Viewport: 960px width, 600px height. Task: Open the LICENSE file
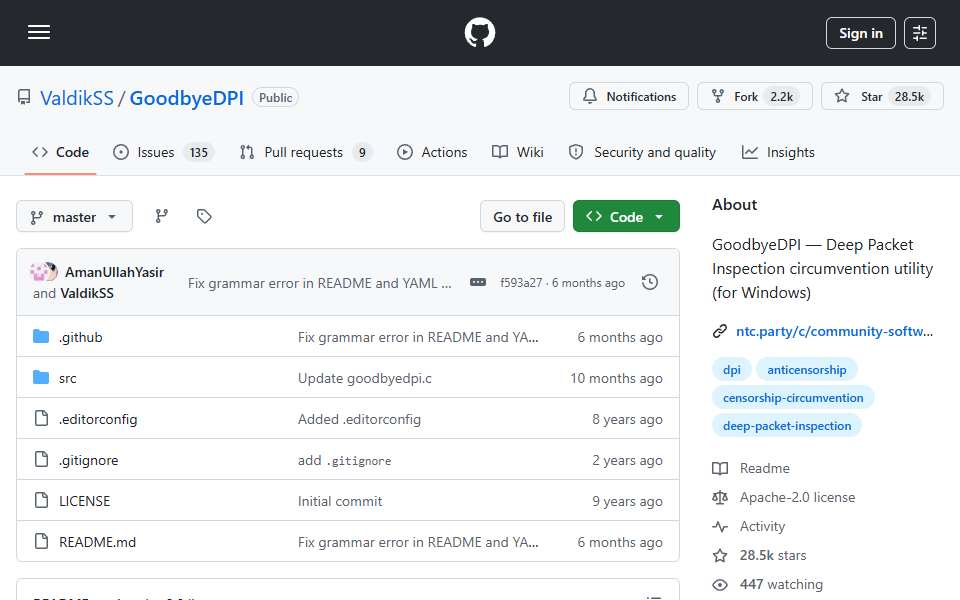[x=84, y=501]
